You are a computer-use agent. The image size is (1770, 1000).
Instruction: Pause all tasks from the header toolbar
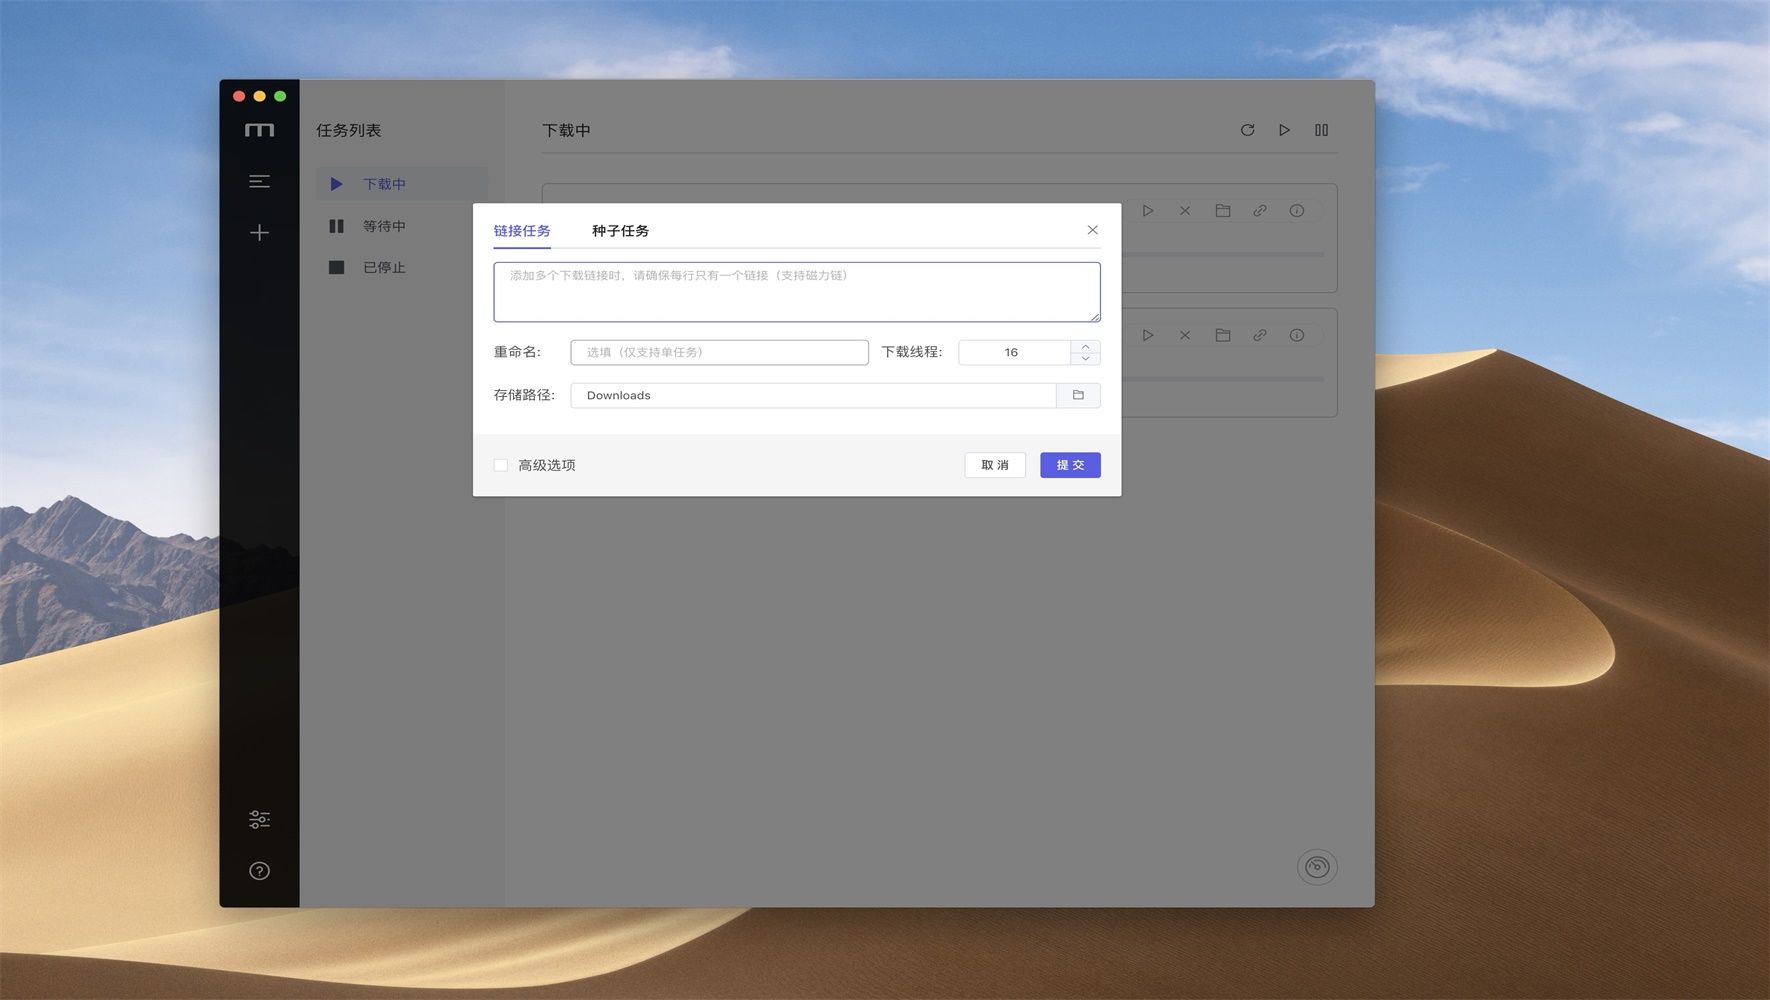coord(1321,130)
